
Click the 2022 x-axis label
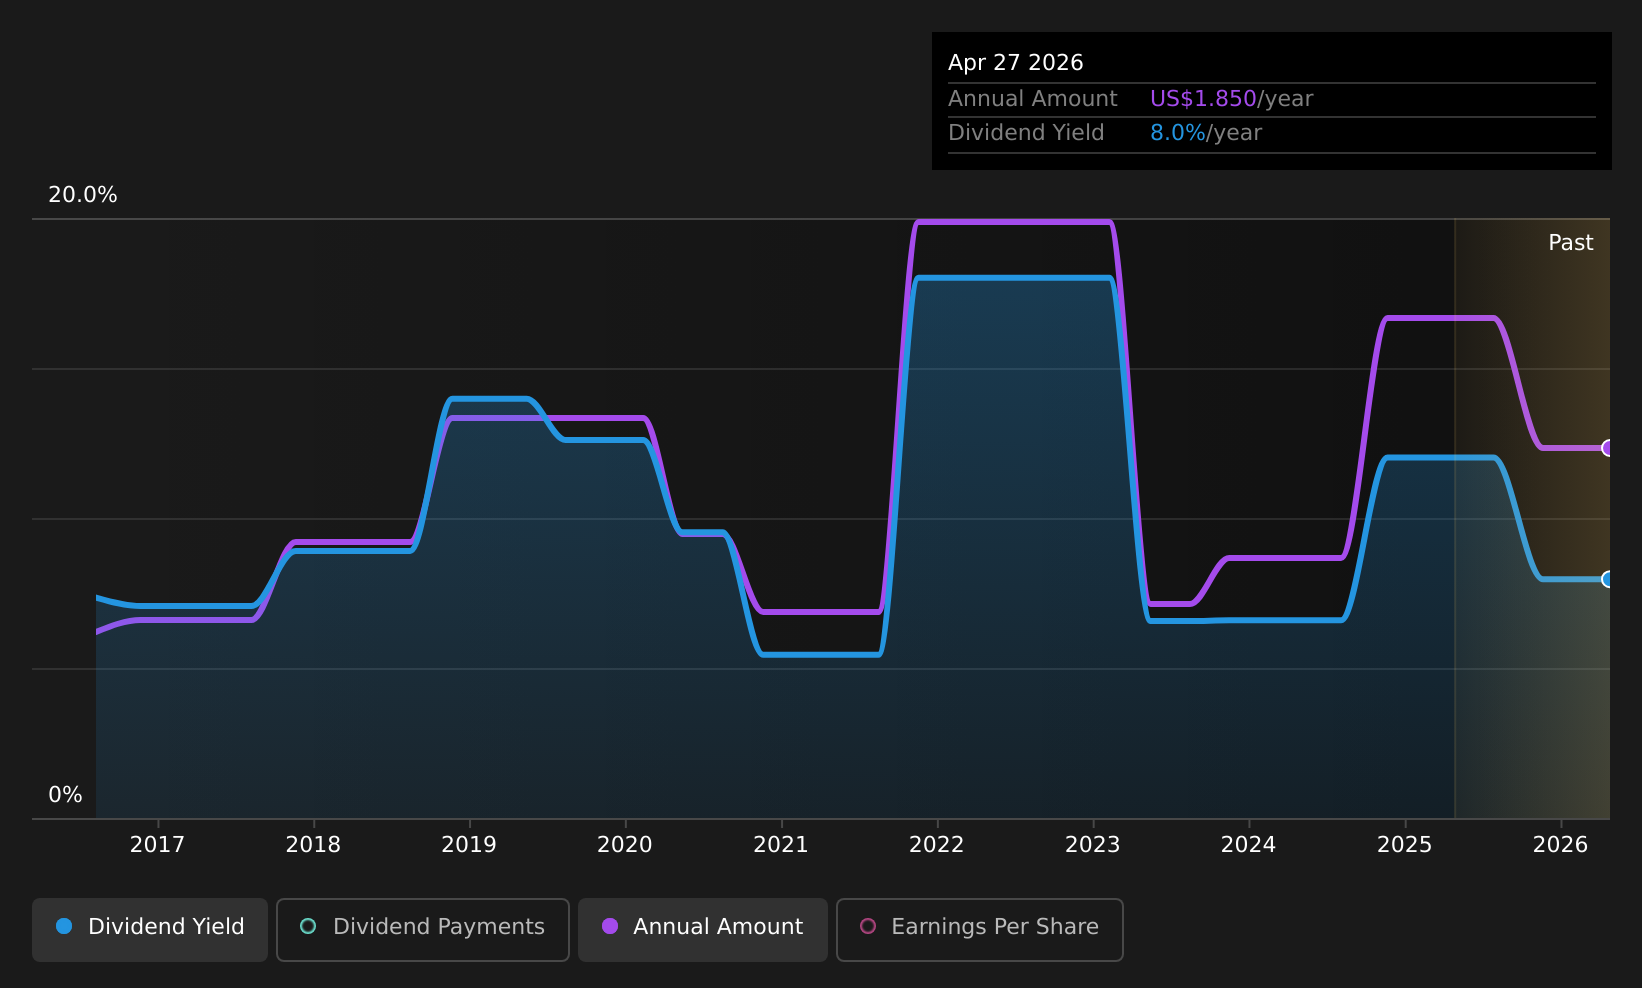937,845
